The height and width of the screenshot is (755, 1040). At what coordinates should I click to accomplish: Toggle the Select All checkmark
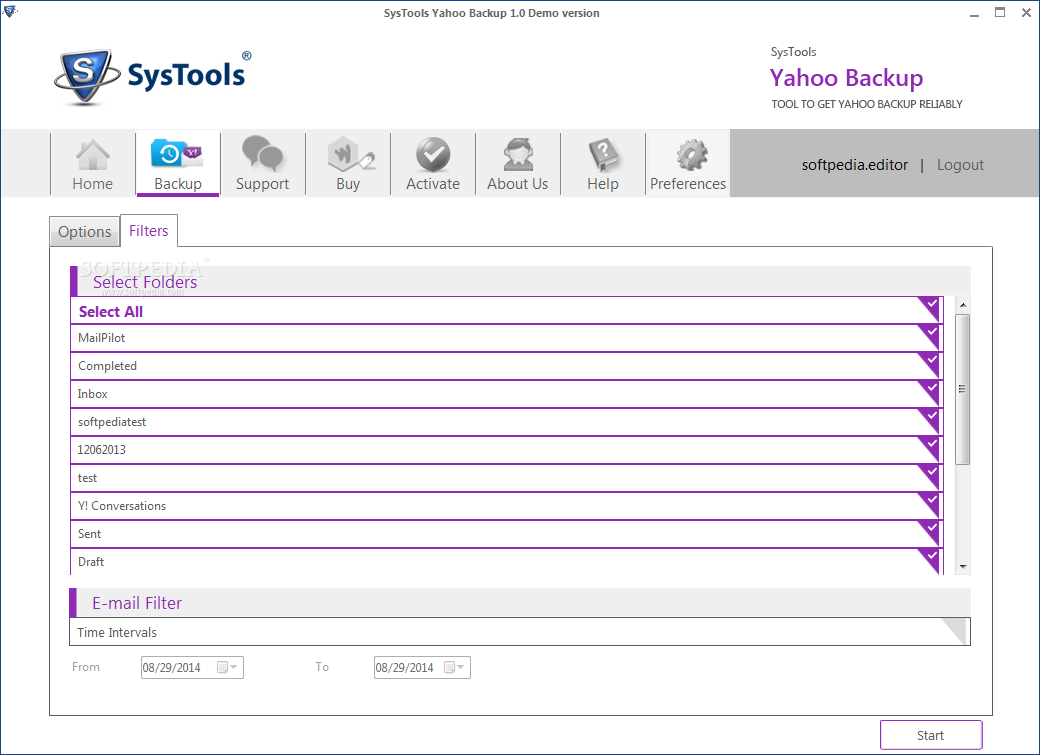pyautogui.click(x=931, y=308)
